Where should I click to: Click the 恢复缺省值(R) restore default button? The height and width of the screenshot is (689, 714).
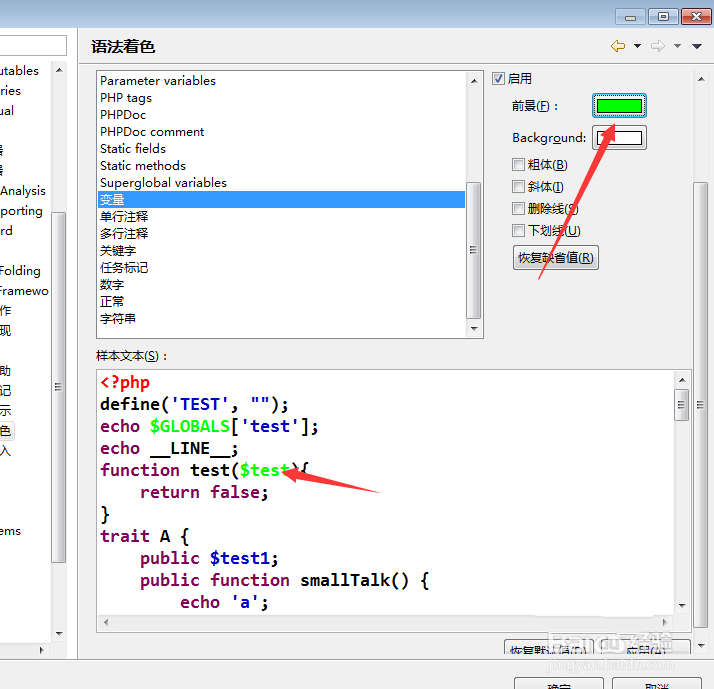click(556, 258)
